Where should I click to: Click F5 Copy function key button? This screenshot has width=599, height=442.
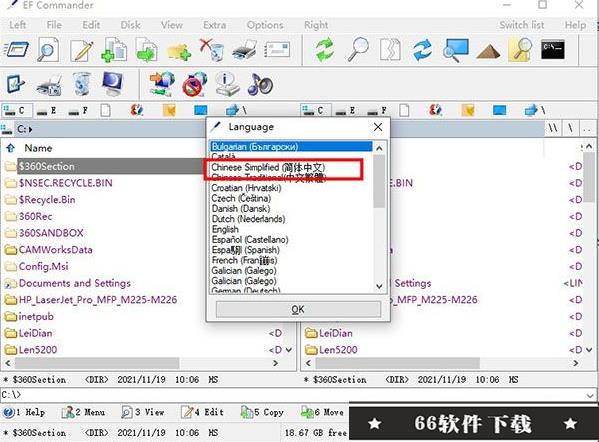coord(262,412)
